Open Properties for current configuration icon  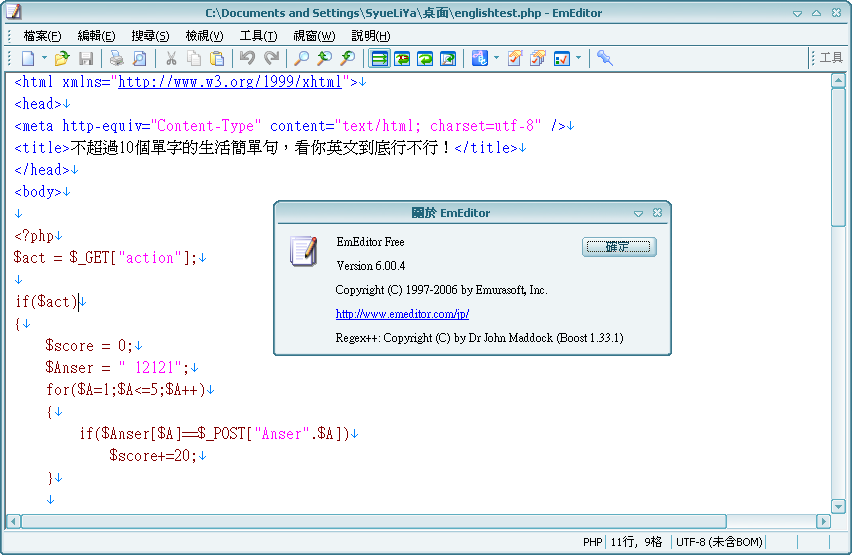(x=515, y=58)
